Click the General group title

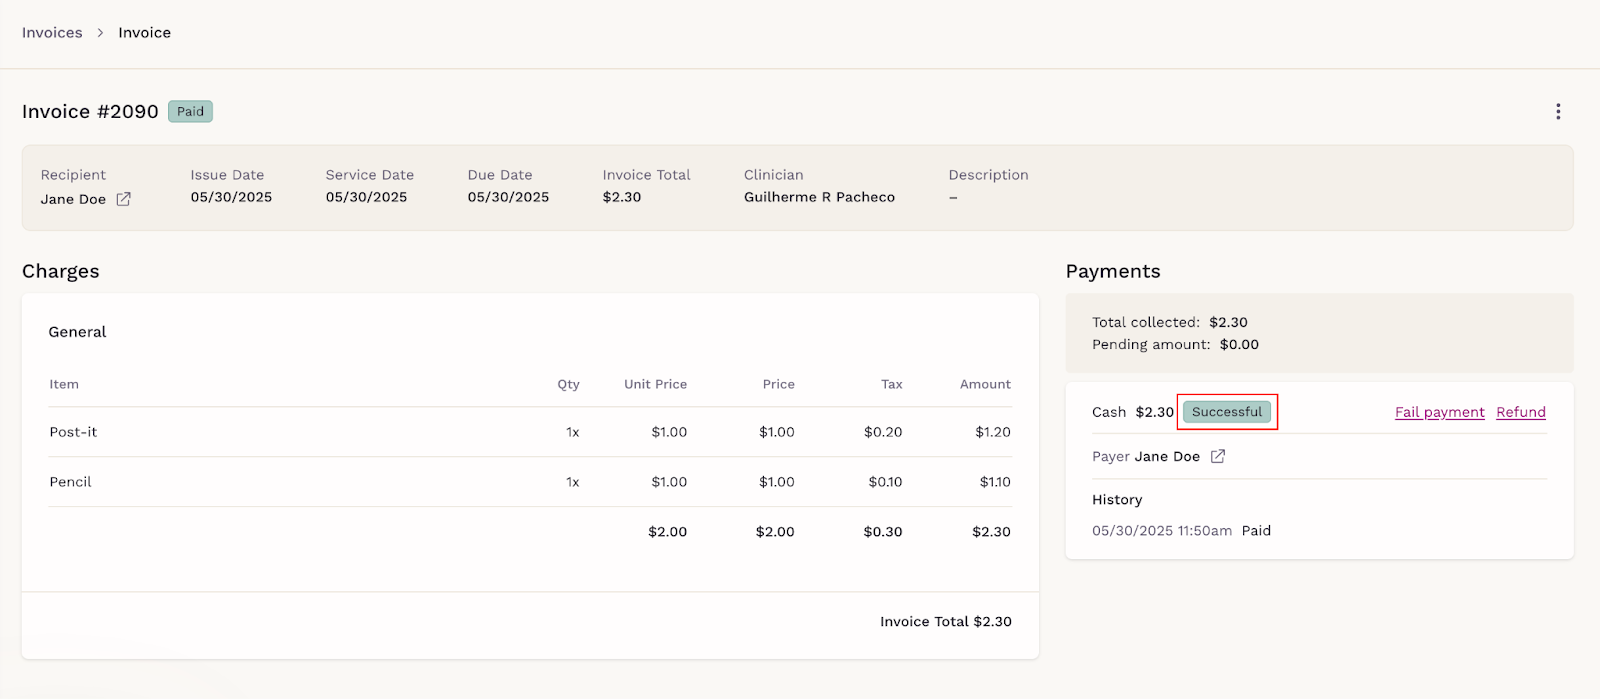(x=77, y=332)
